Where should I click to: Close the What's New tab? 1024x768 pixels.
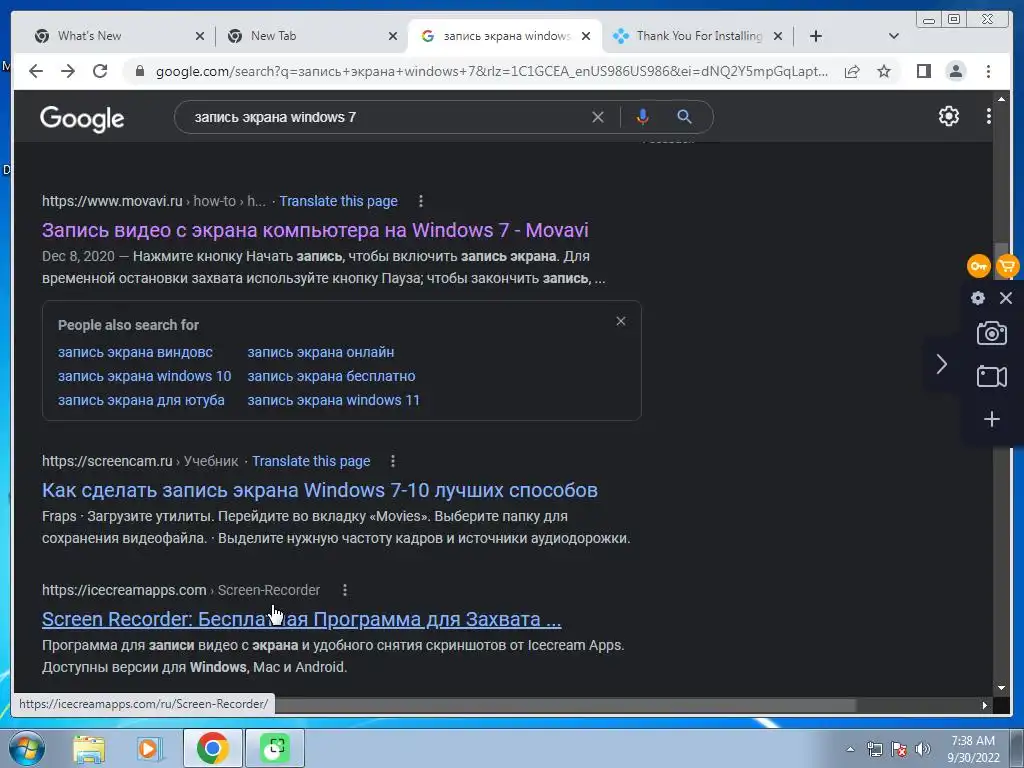[200, 36]
